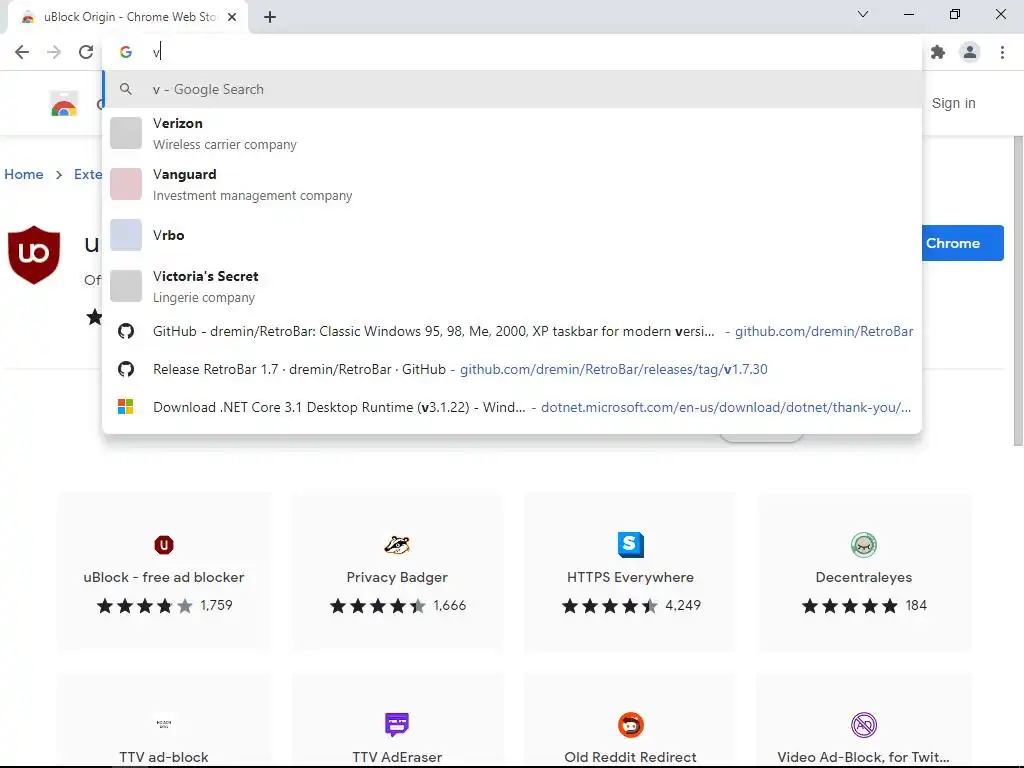The height and width of the screenshot is (768, 1024).
Task: Open the Chrome profile avatar menu
Action: click(970, 52)
